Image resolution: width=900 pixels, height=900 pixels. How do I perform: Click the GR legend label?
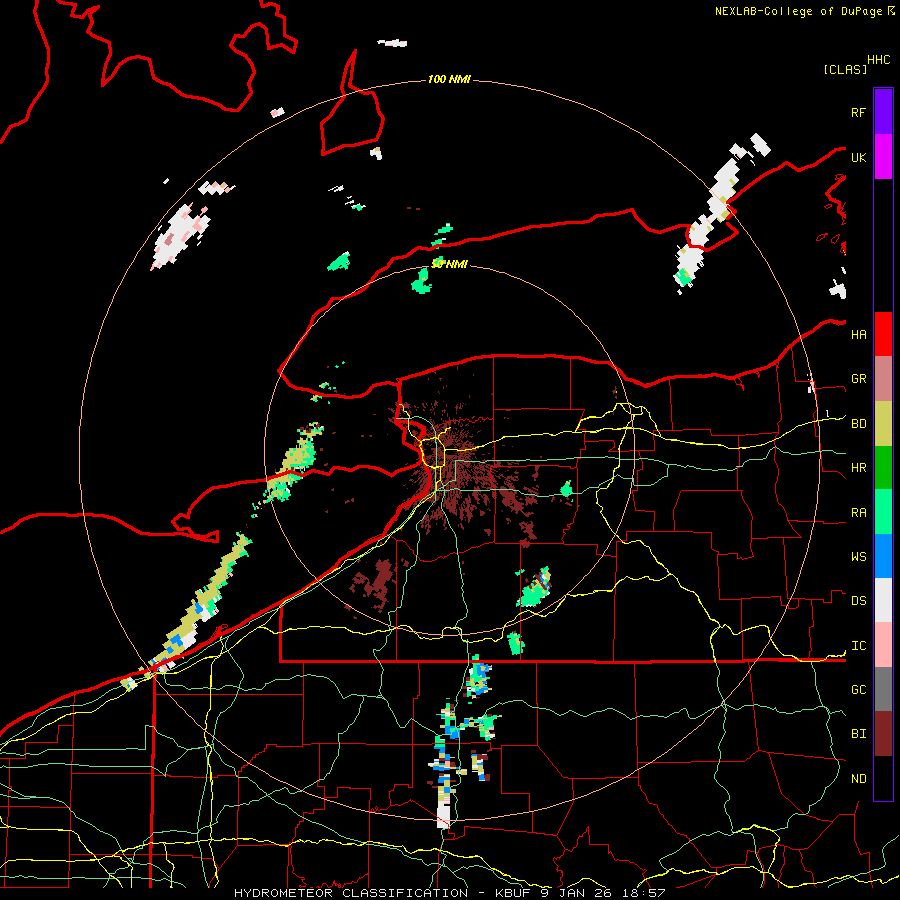tap(858, 379)
